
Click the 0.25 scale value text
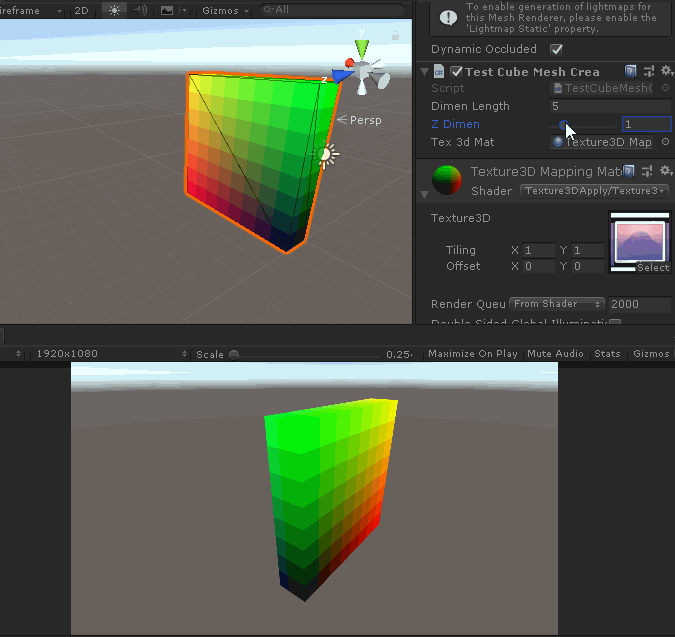click(399, 354)
